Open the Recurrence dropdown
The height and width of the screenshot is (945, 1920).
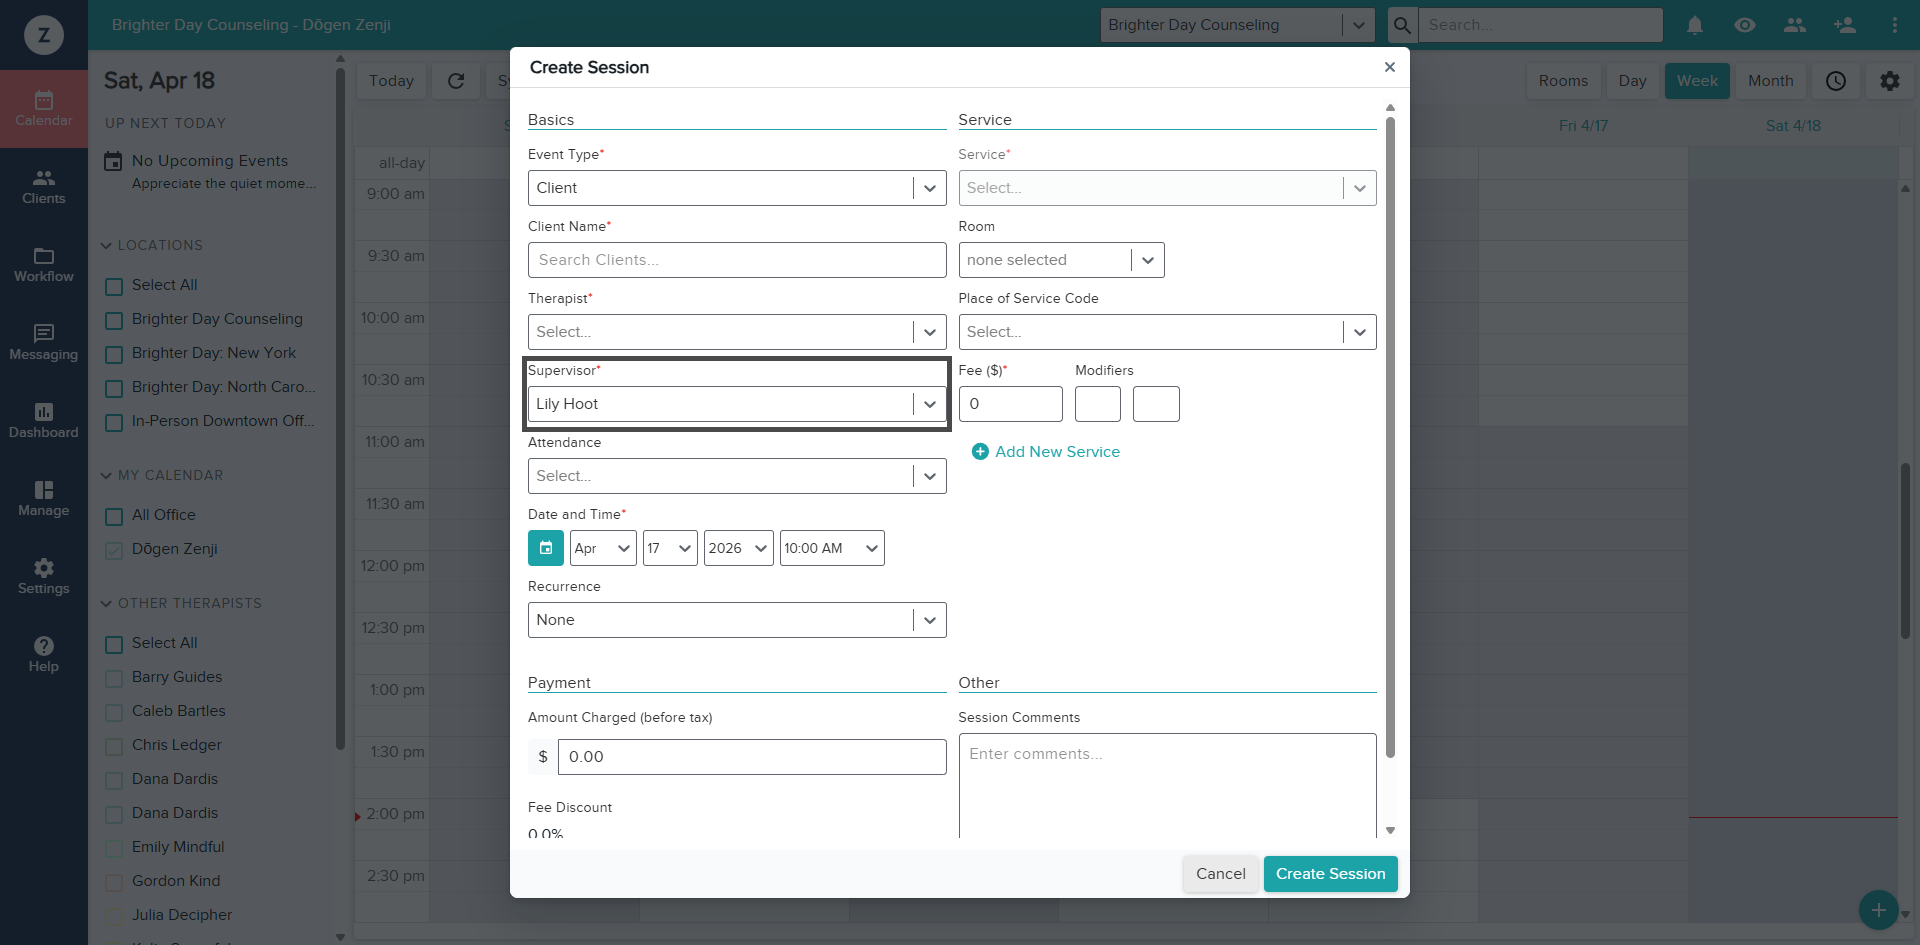point(737,620)
